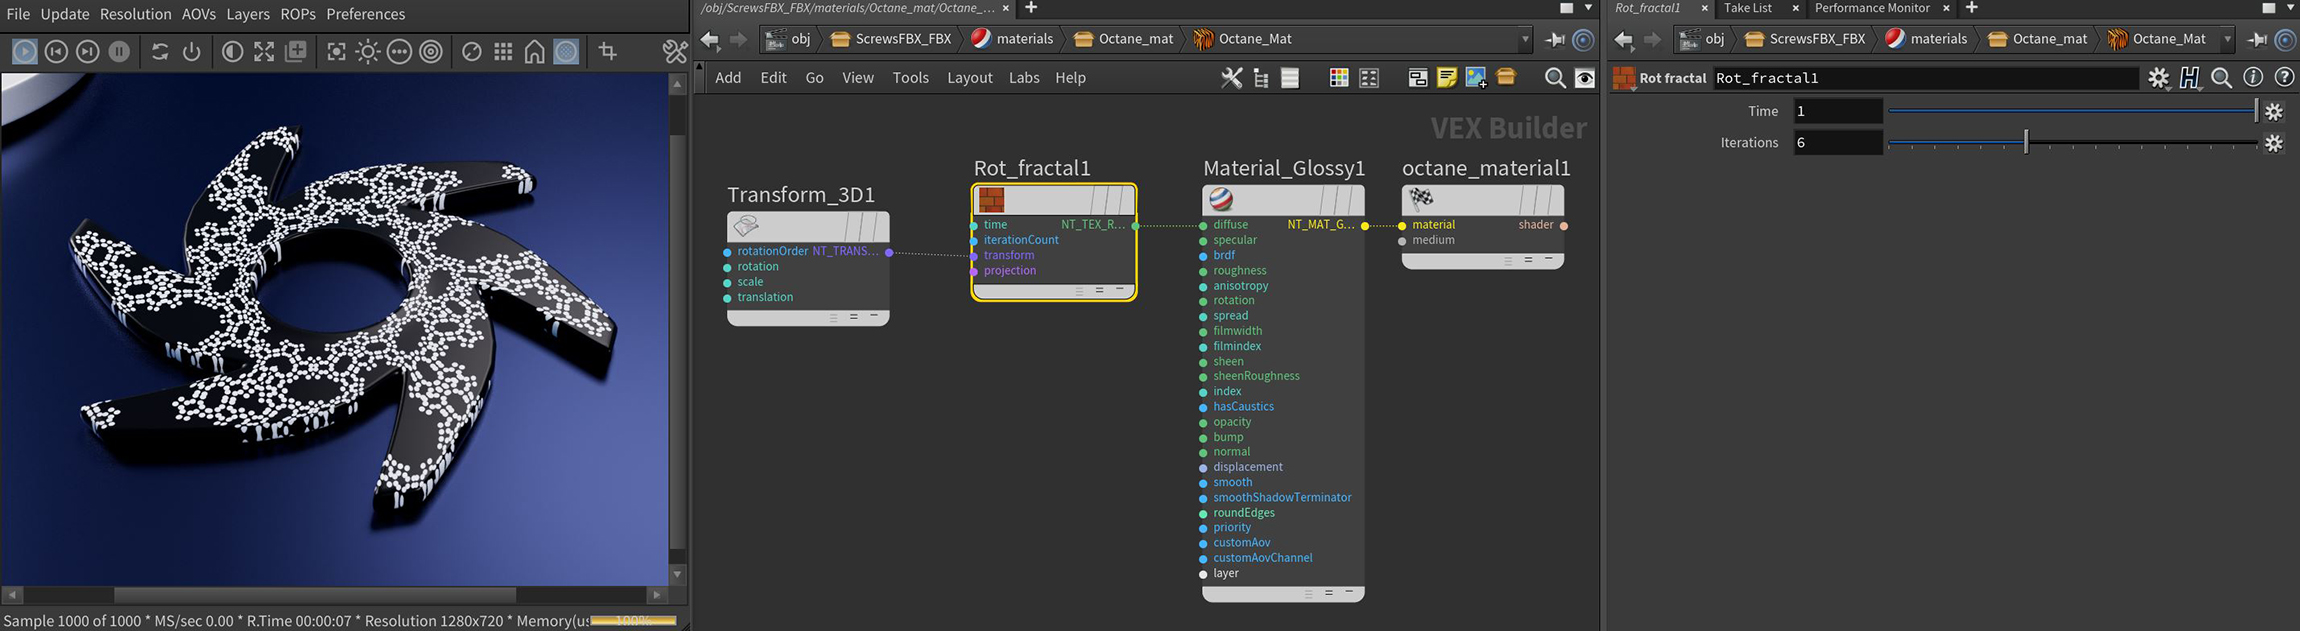
Task: Click the home icon in render toolbar
Action: [x=535, y=51]
